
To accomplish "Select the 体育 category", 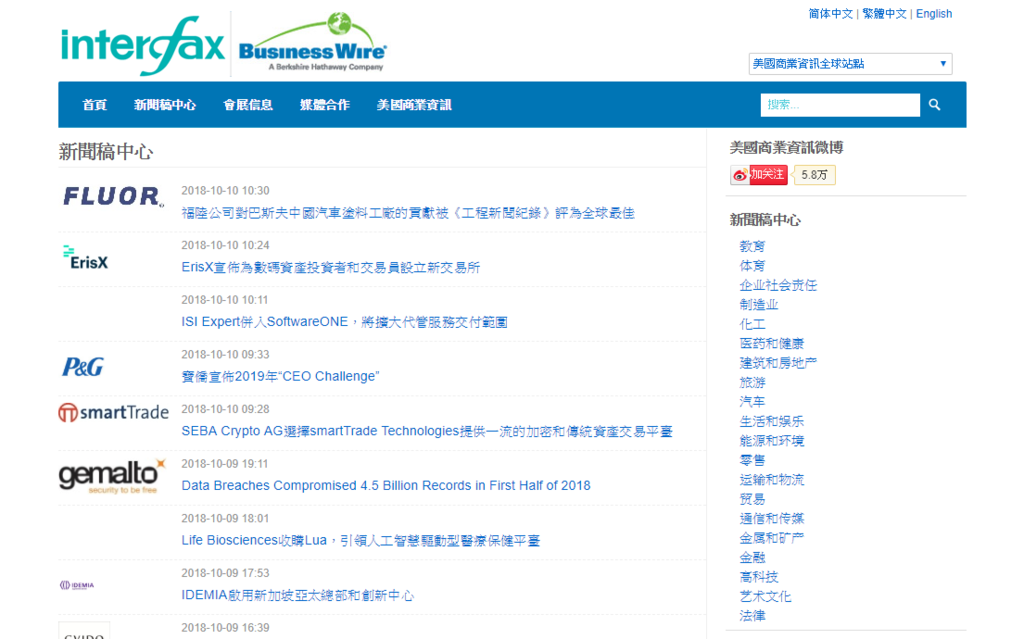I will [752, 266].
